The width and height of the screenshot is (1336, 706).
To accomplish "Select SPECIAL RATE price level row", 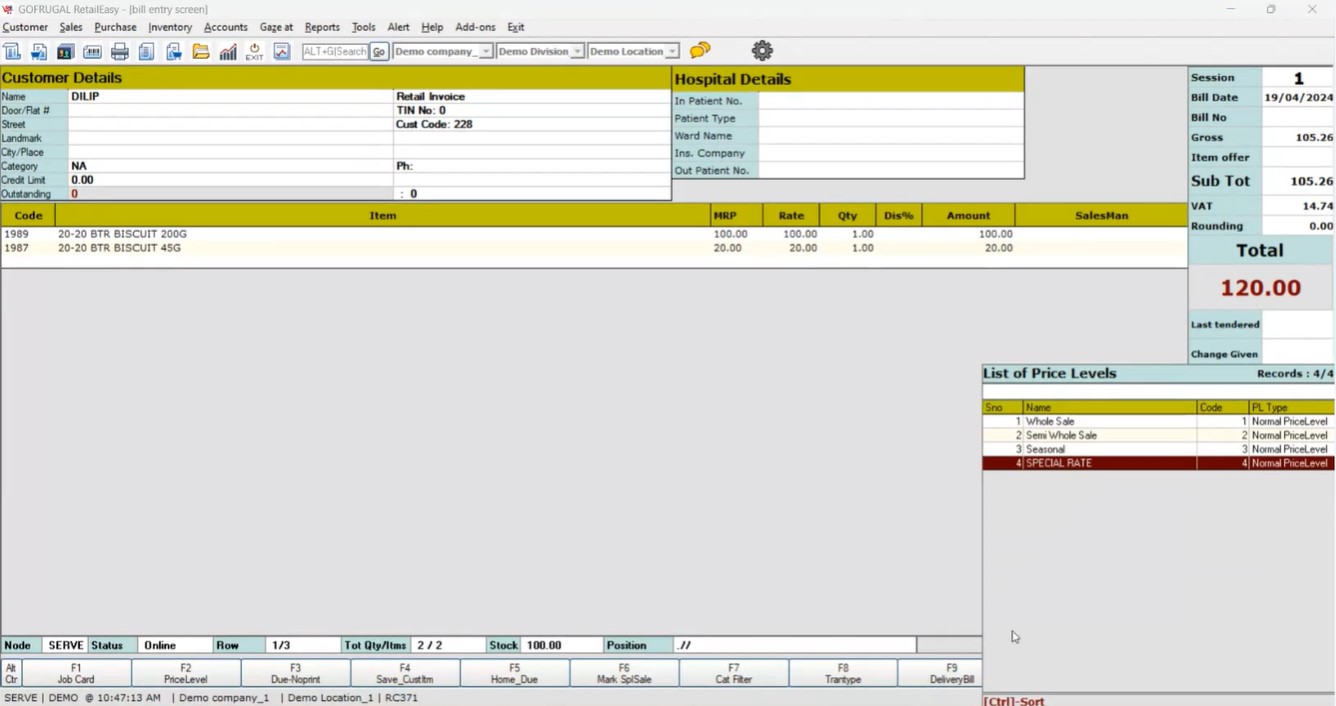I will [x=1158, y=464].
